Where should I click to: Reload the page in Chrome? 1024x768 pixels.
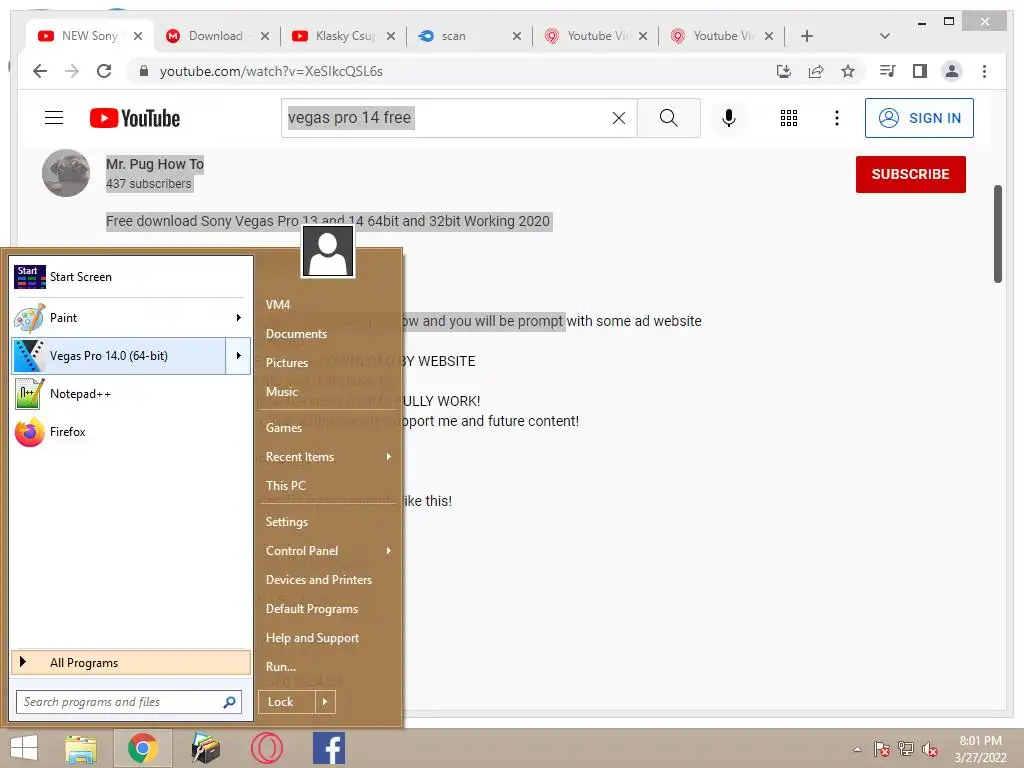104,71
